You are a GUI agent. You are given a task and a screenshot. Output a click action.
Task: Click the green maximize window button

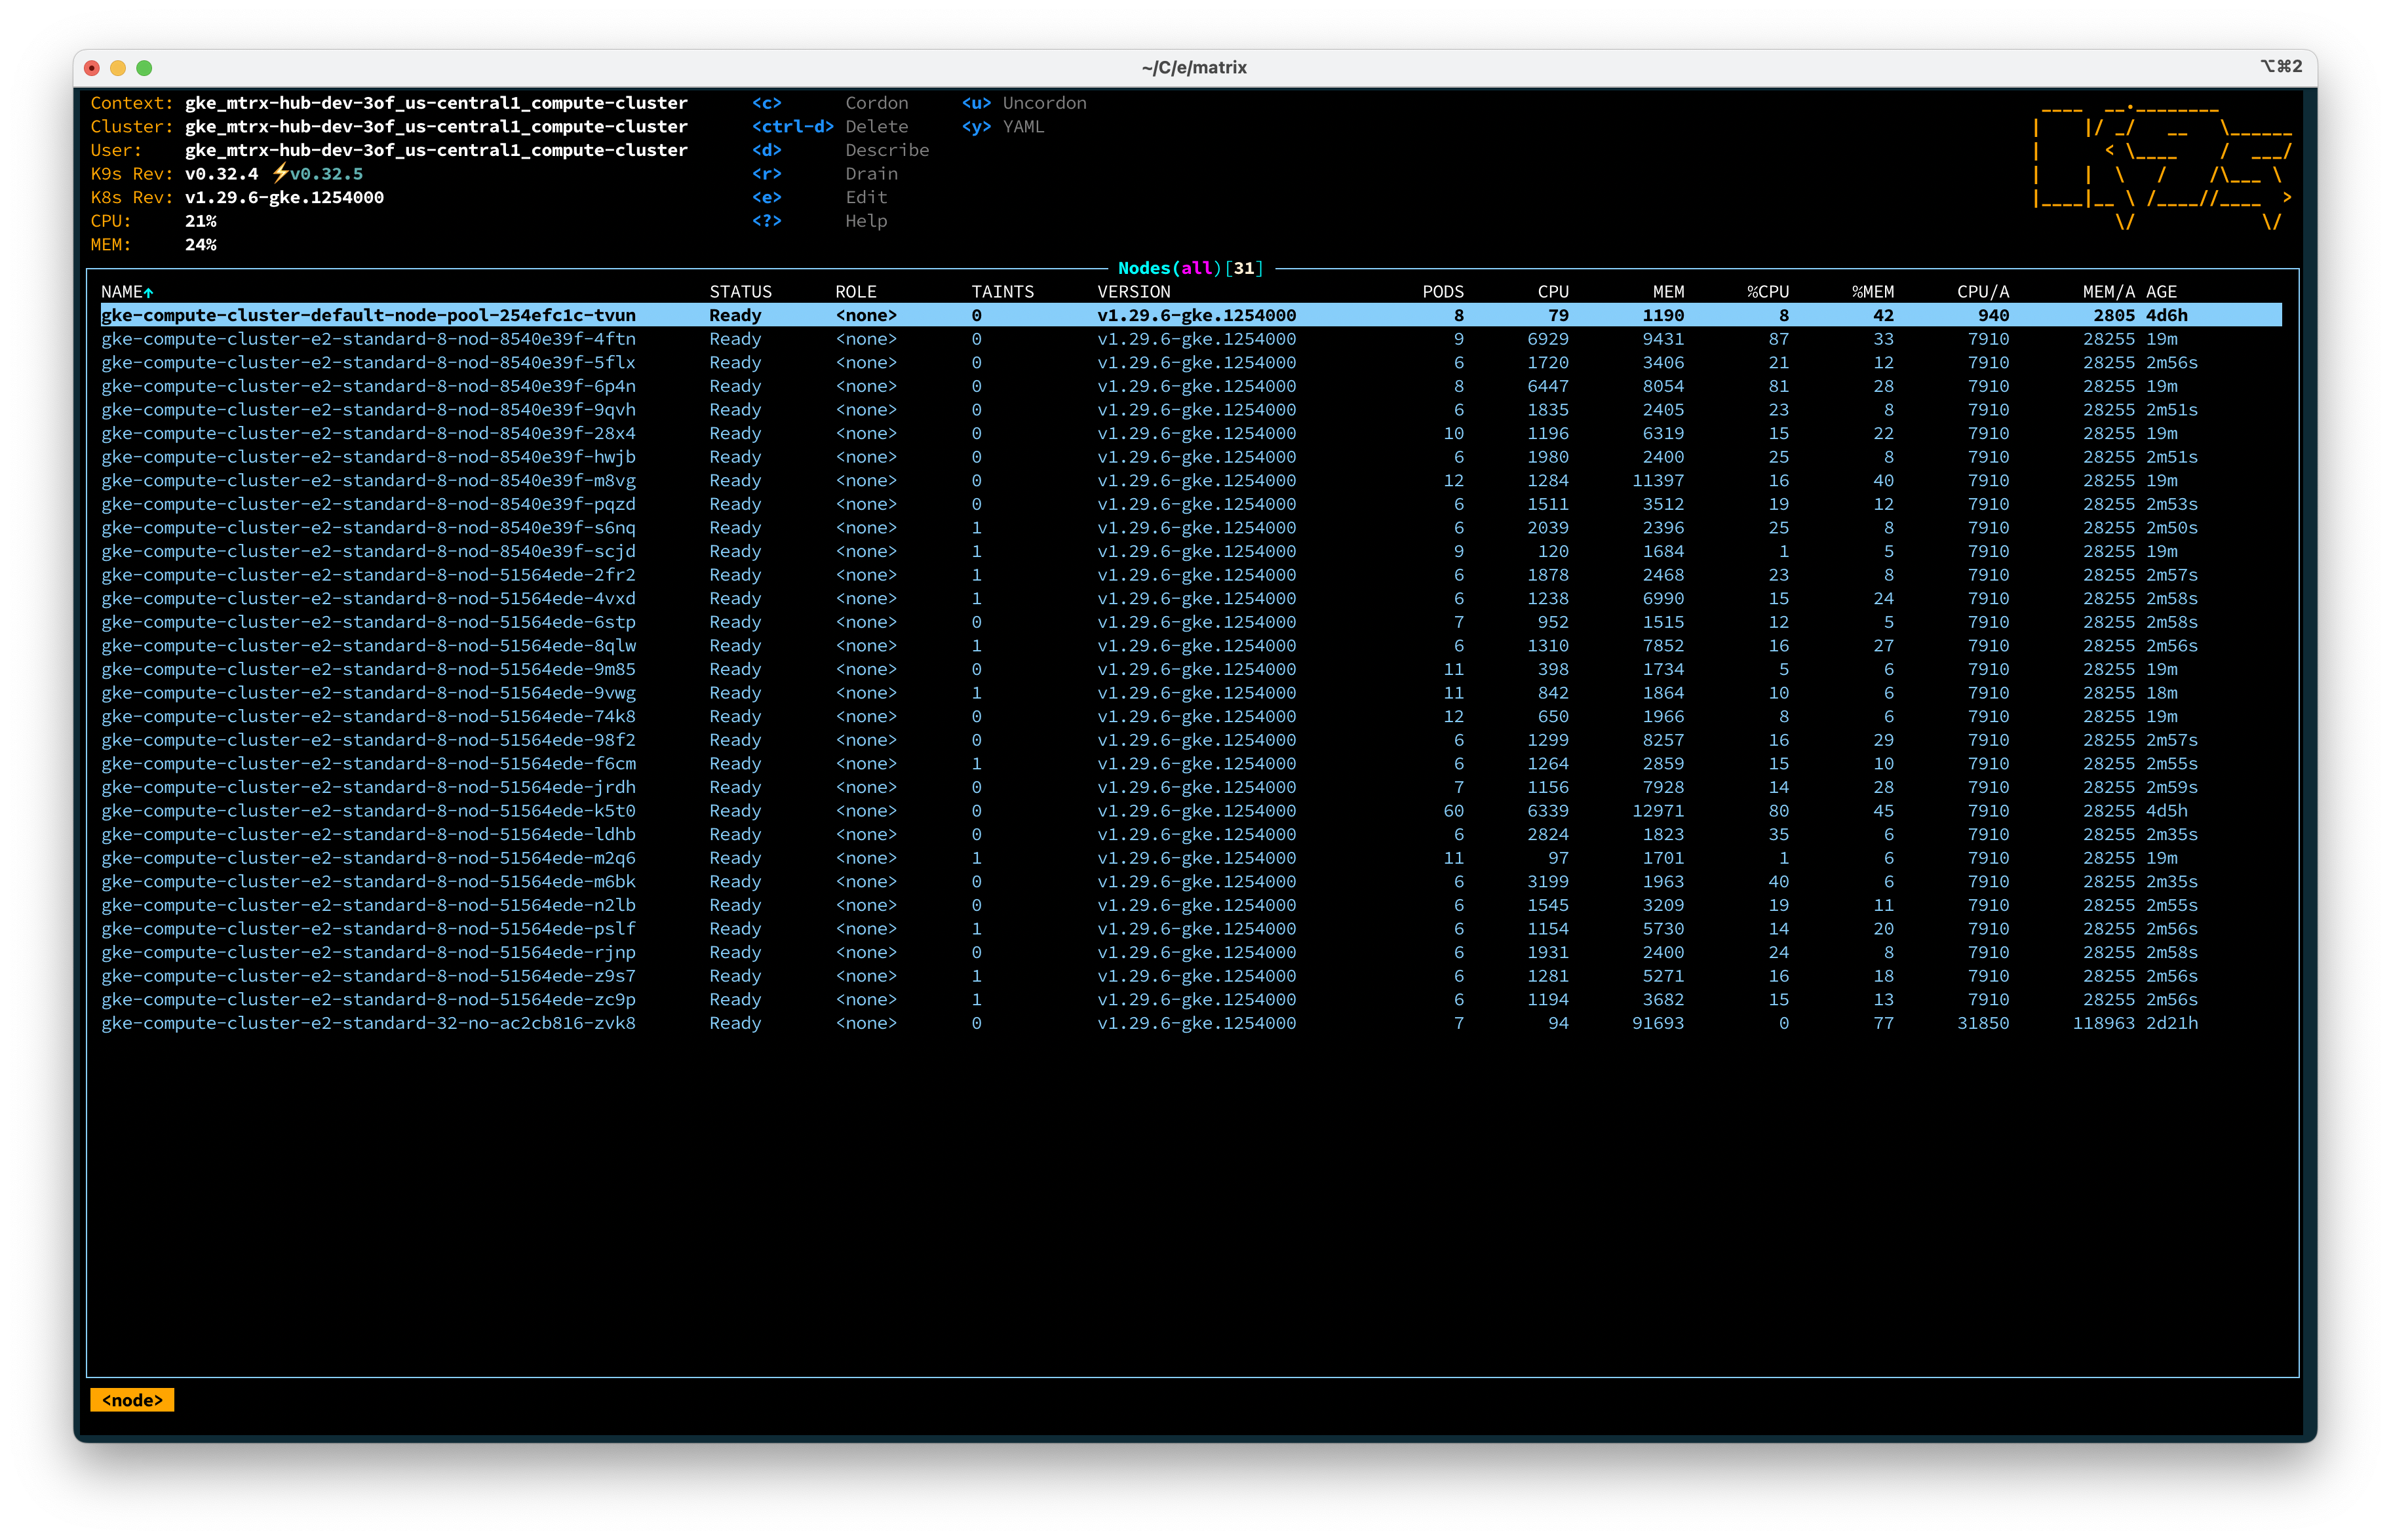click(x=144, y=68)
